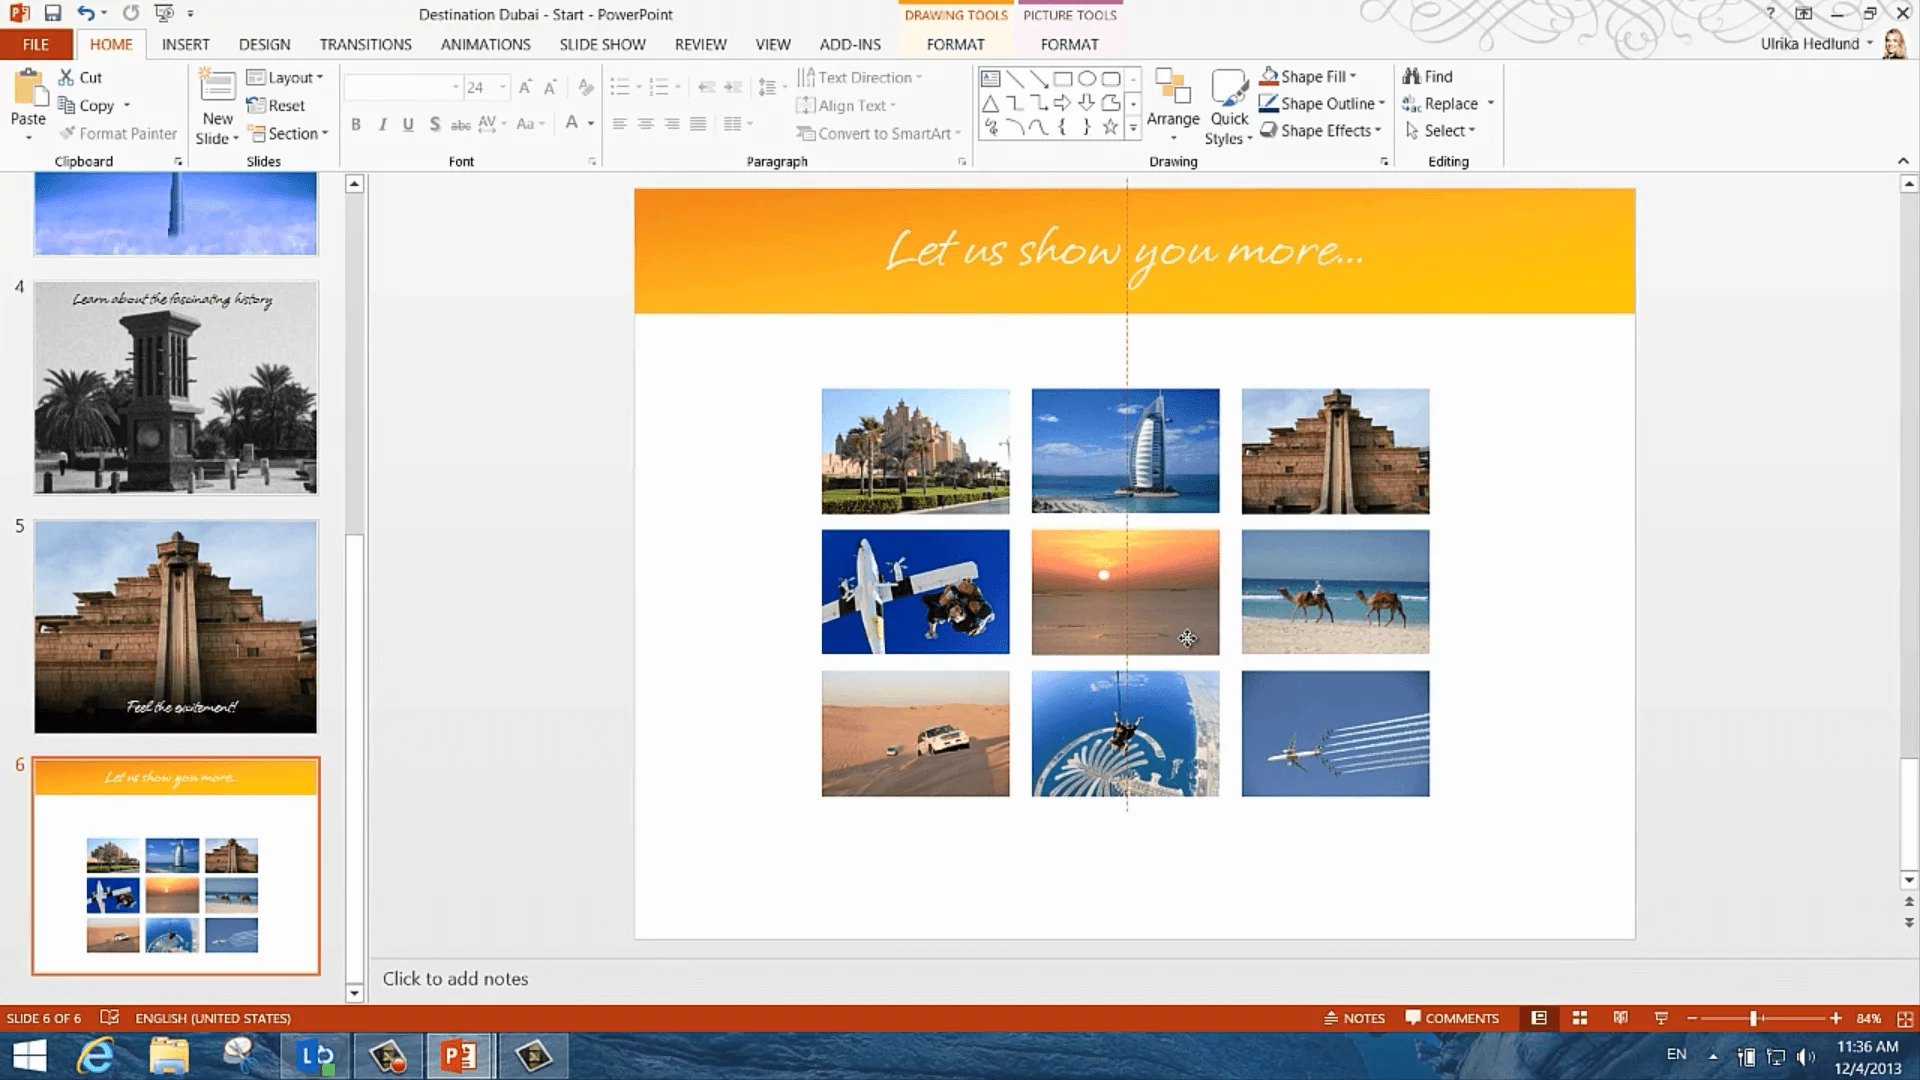Toggle the Comments pane in status bar
The image size is (1920, 1080).
click(x=1451, y=1018)
